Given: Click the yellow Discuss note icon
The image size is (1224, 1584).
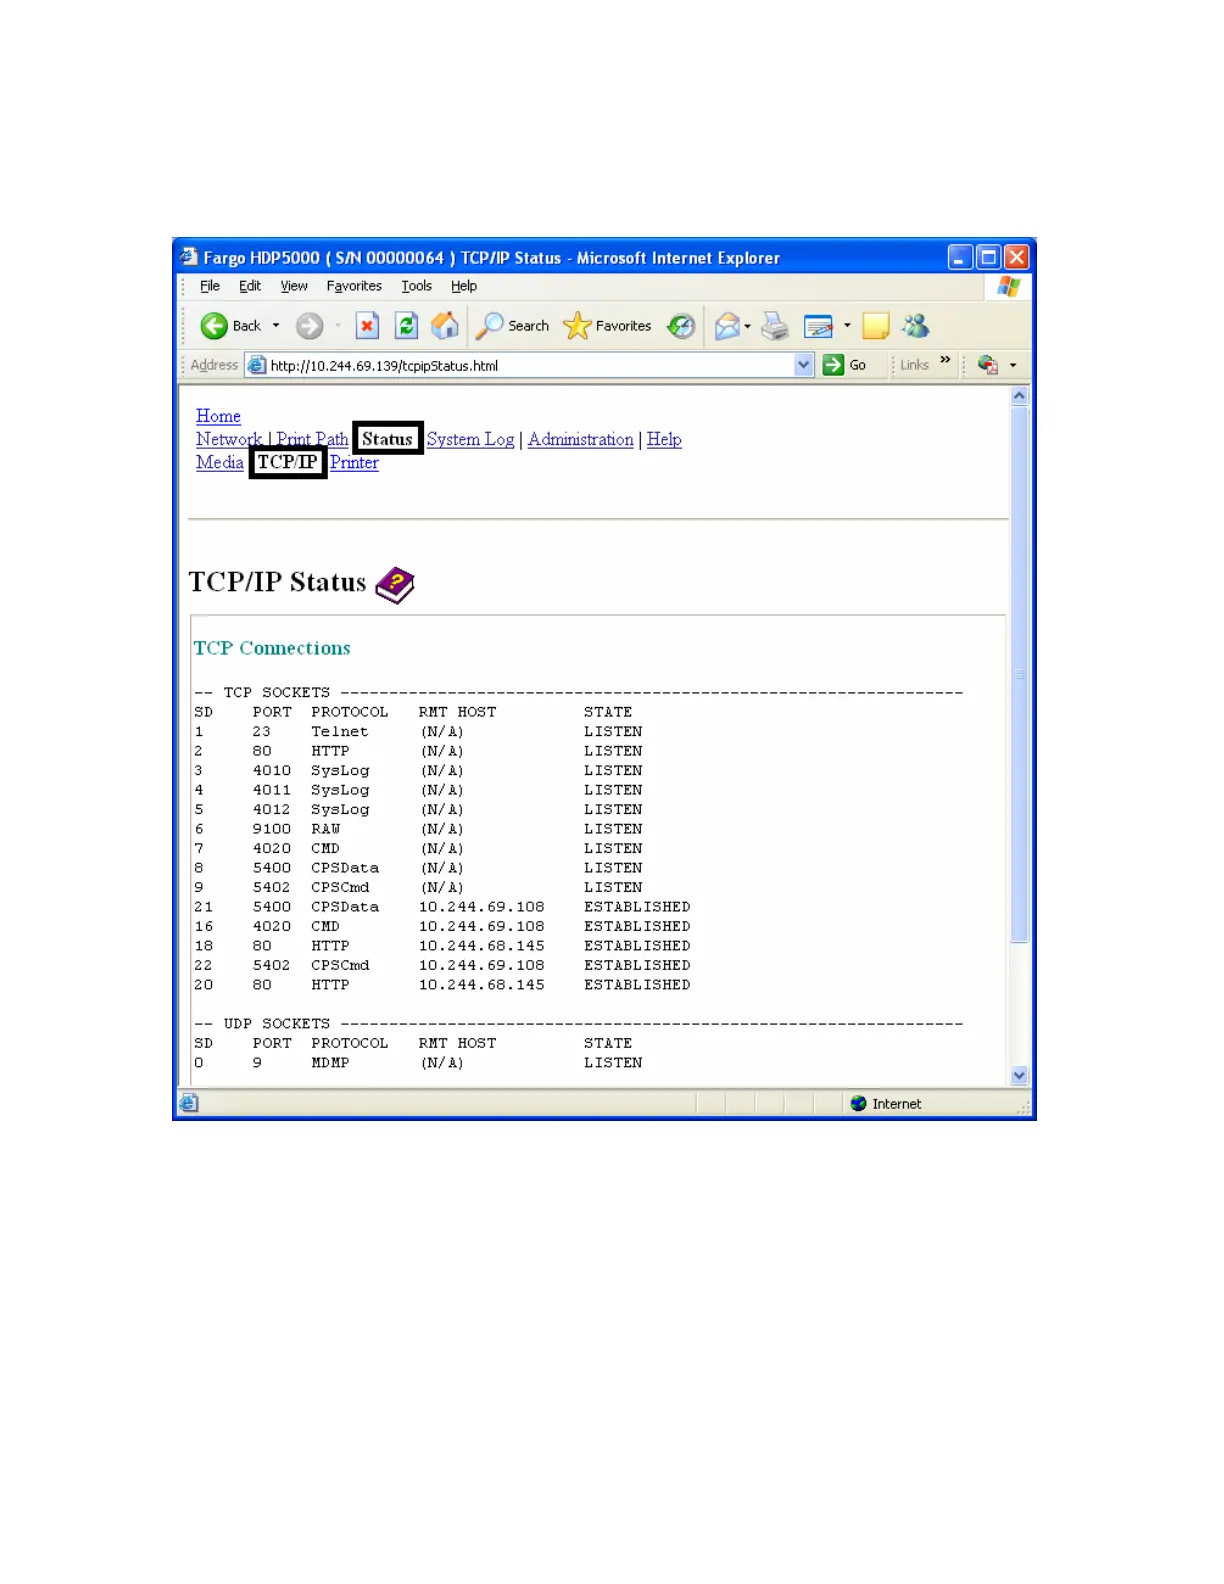Looking at the screenshot, I should click(x=876, y=326).
